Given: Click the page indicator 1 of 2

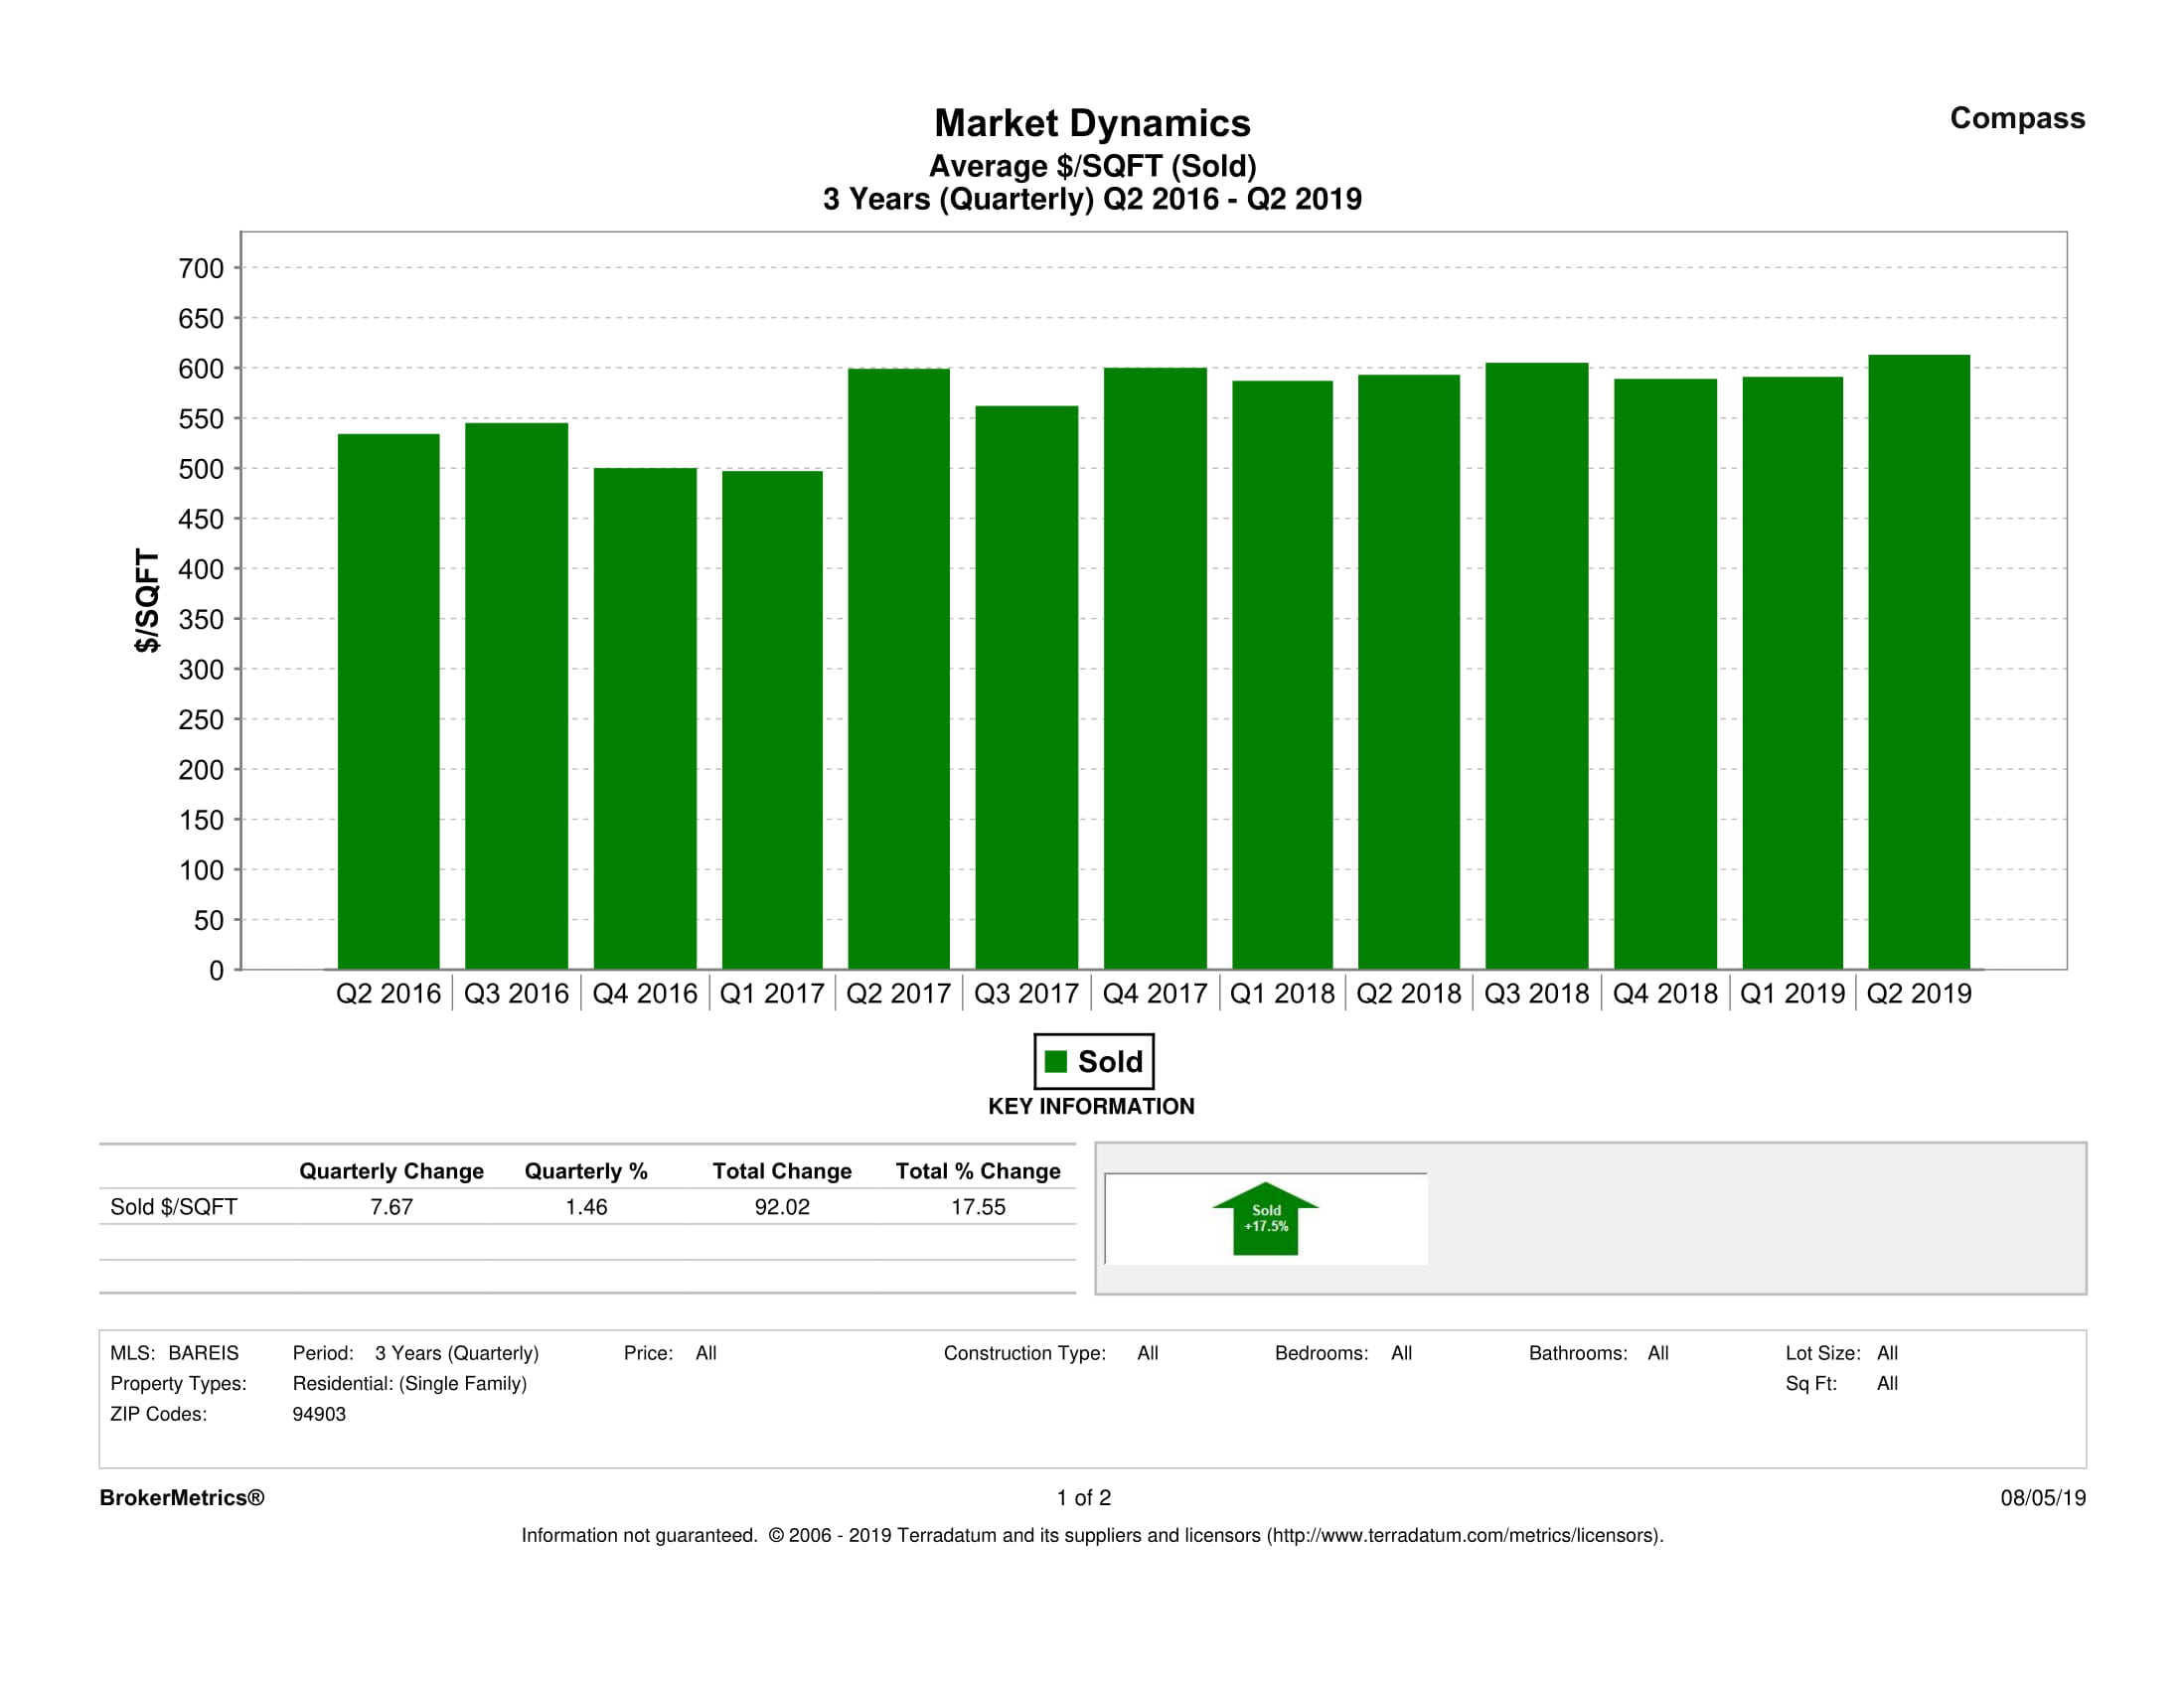Looking at the screenshot, I should pos(1083,1497).
